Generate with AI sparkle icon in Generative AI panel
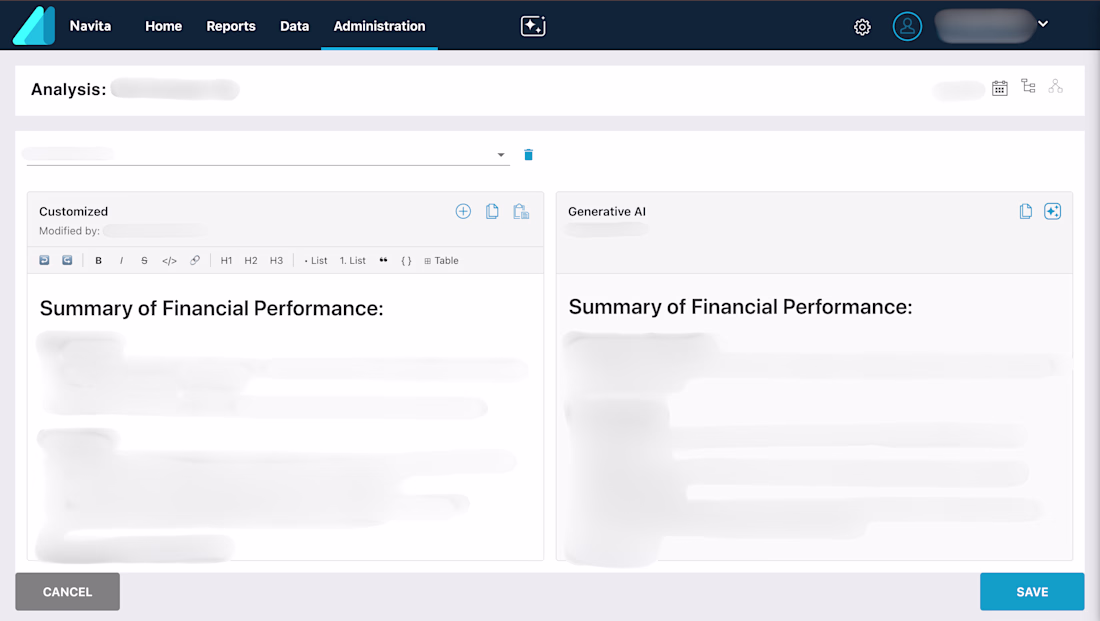This screenshot has height=621, width=1100. 1052,211
